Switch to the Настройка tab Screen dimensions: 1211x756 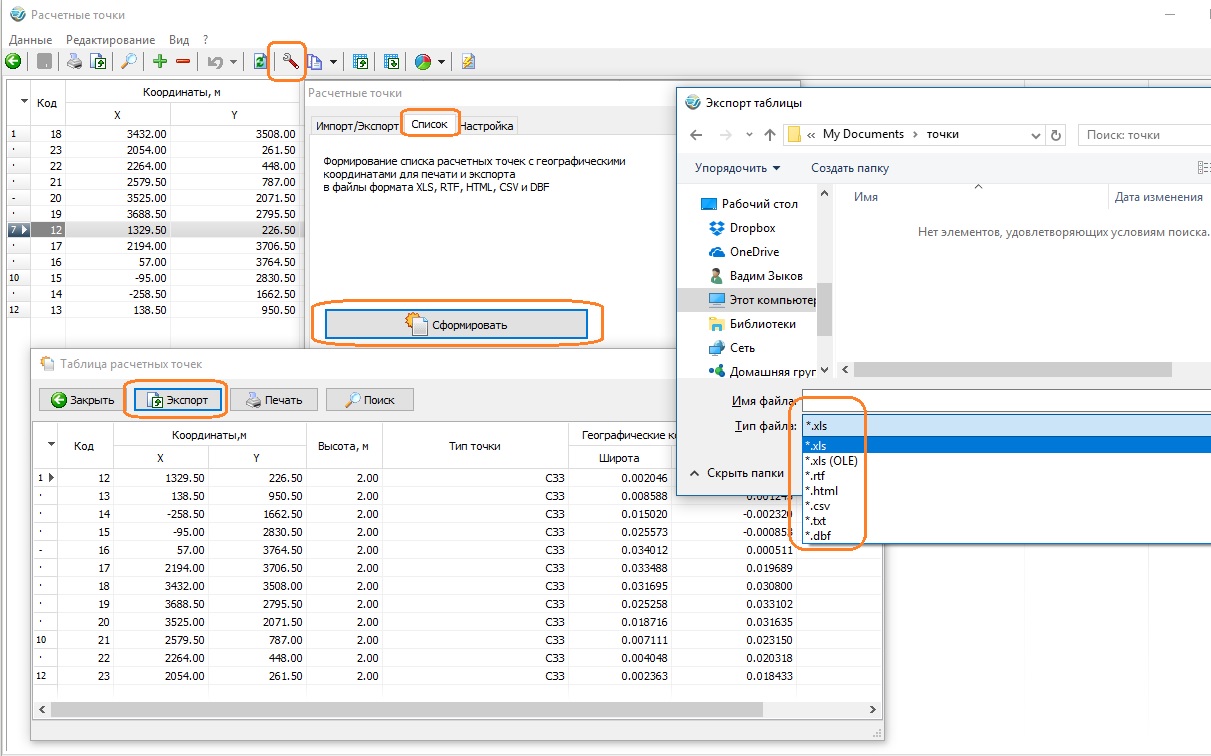point(487,126)
